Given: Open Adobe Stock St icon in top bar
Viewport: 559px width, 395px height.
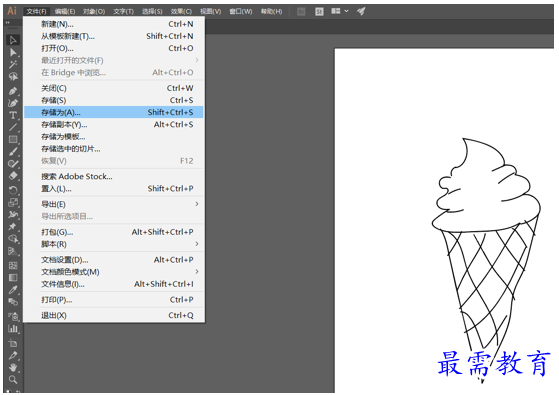Looking at the screenshot, I should click(x=319, y=12).
